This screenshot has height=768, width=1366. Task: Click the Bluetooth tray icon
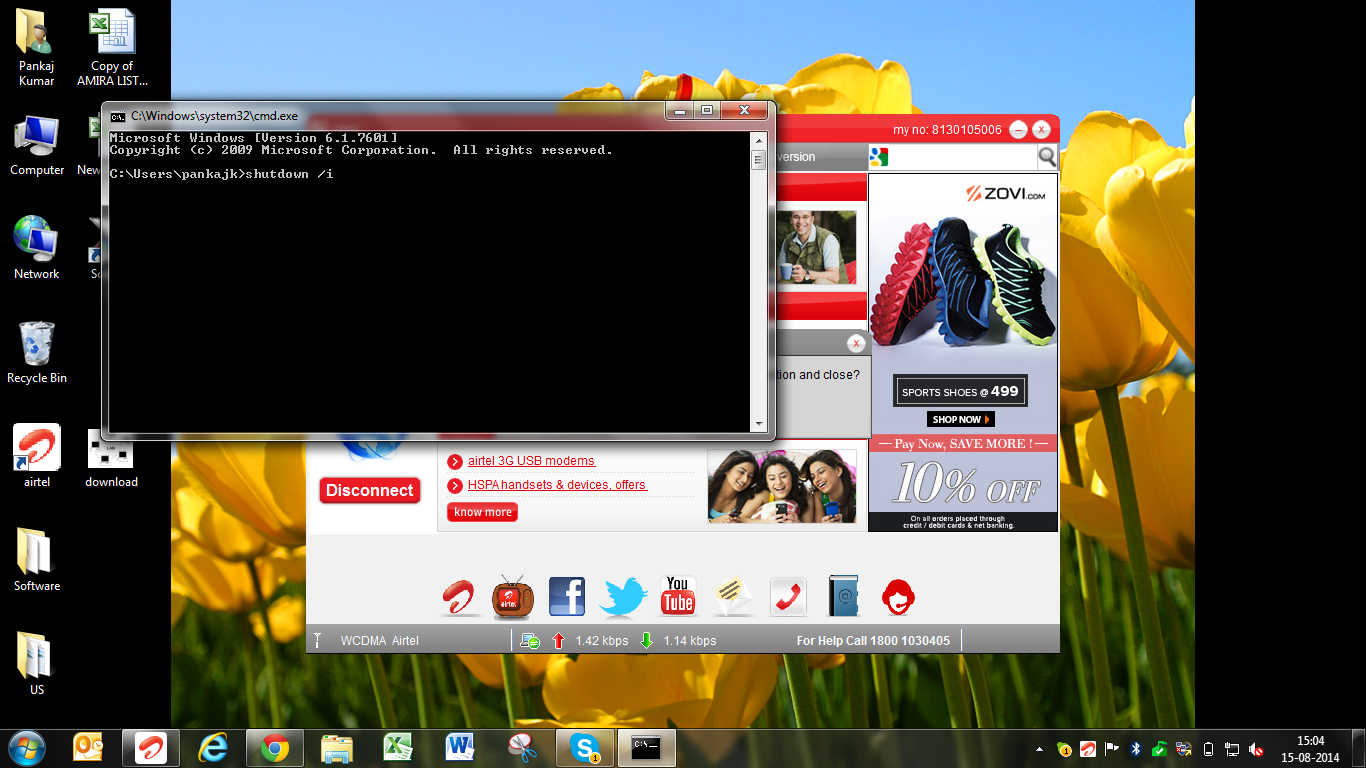(1135, 749)
